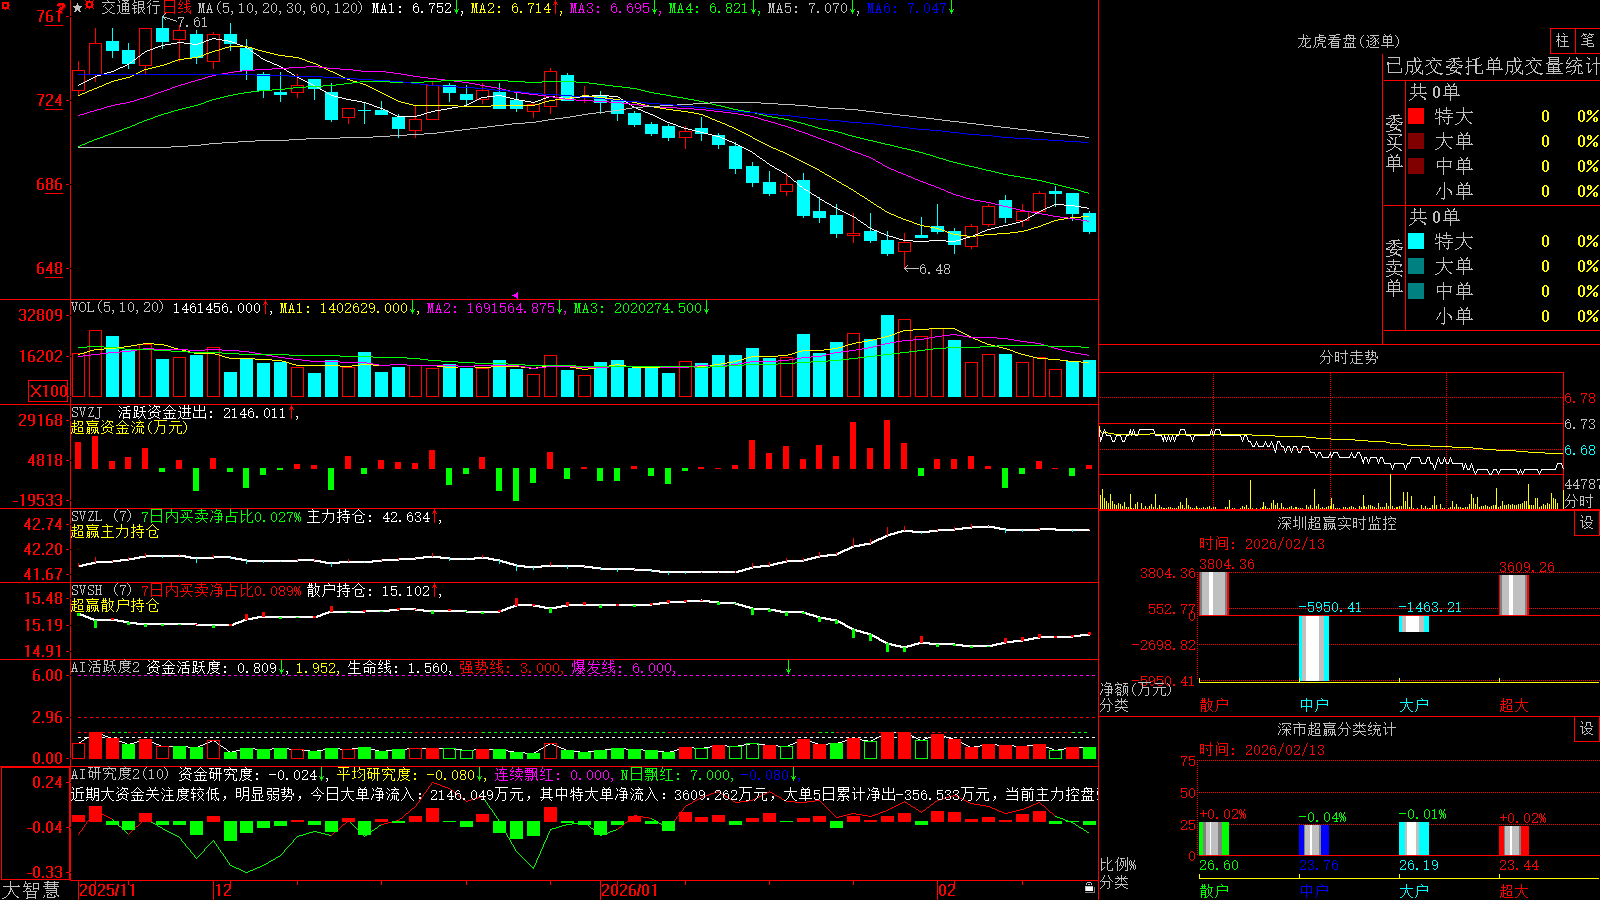Select the SVSH 散户持仓 indicator title
This screenshot has height=900, width=1600.
(x=101, y=591)
